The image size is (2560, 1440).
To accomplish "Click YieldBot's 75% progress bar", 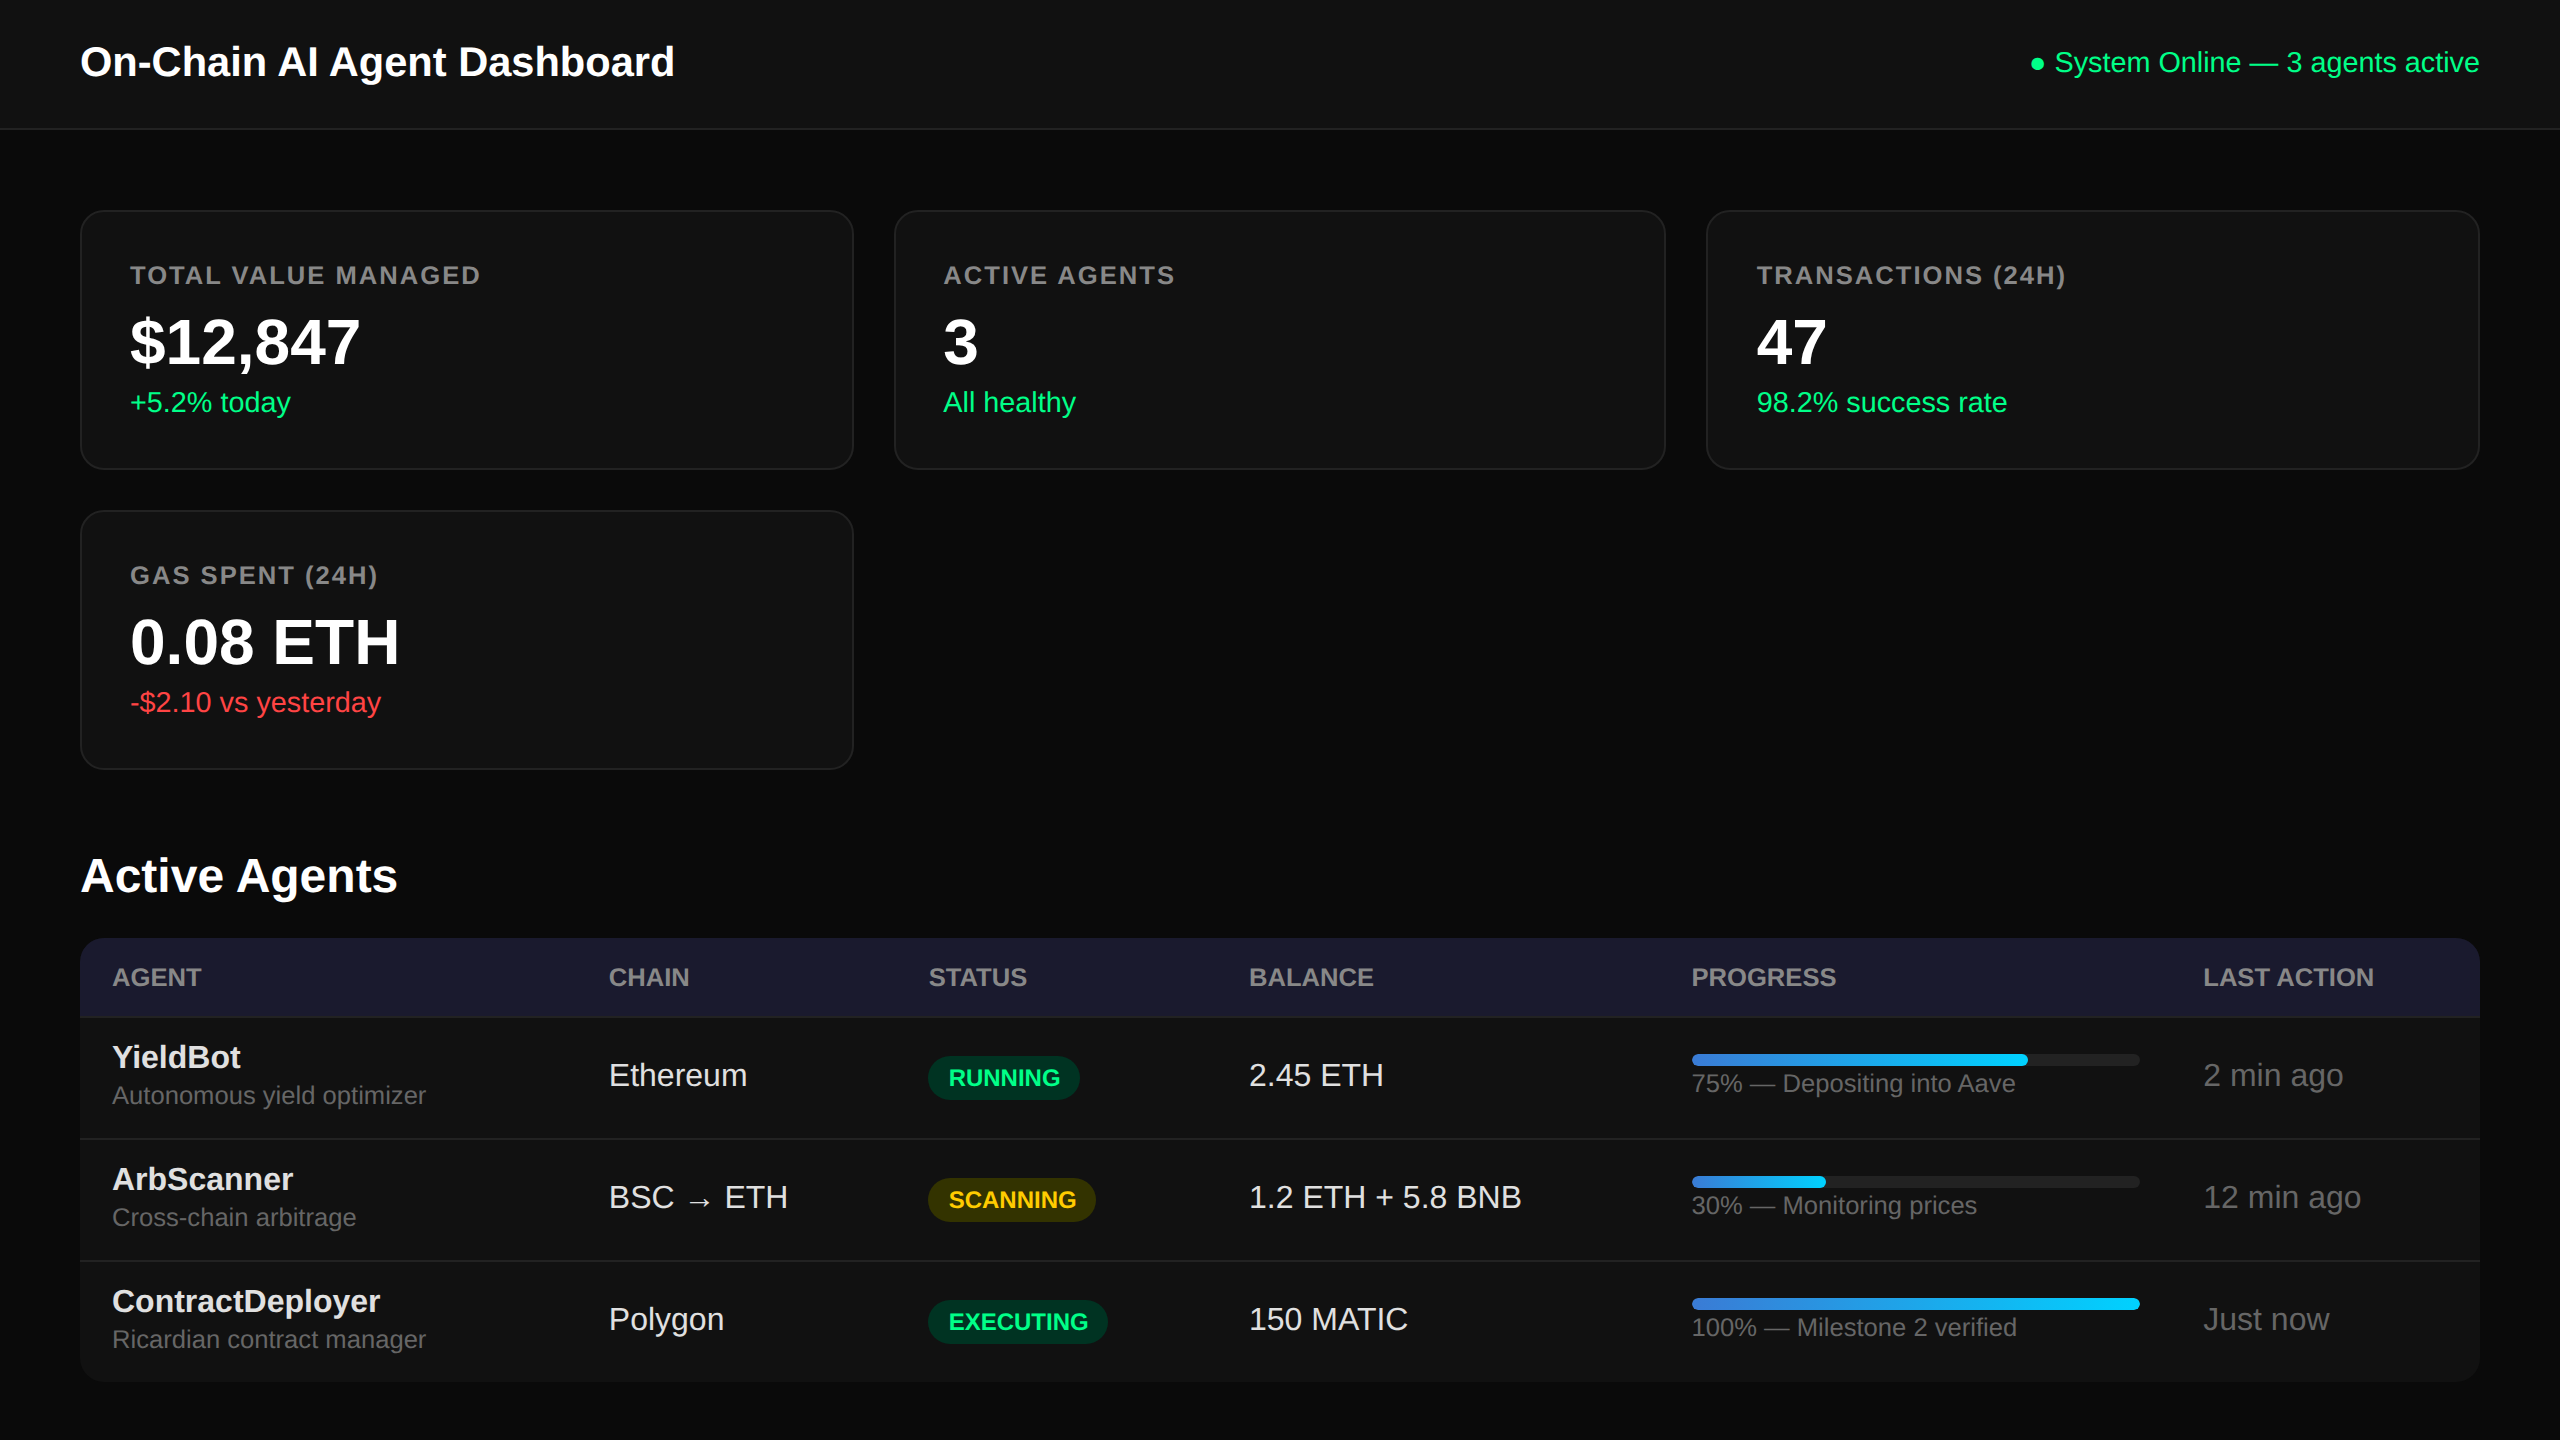I will pos(1915,1059).
